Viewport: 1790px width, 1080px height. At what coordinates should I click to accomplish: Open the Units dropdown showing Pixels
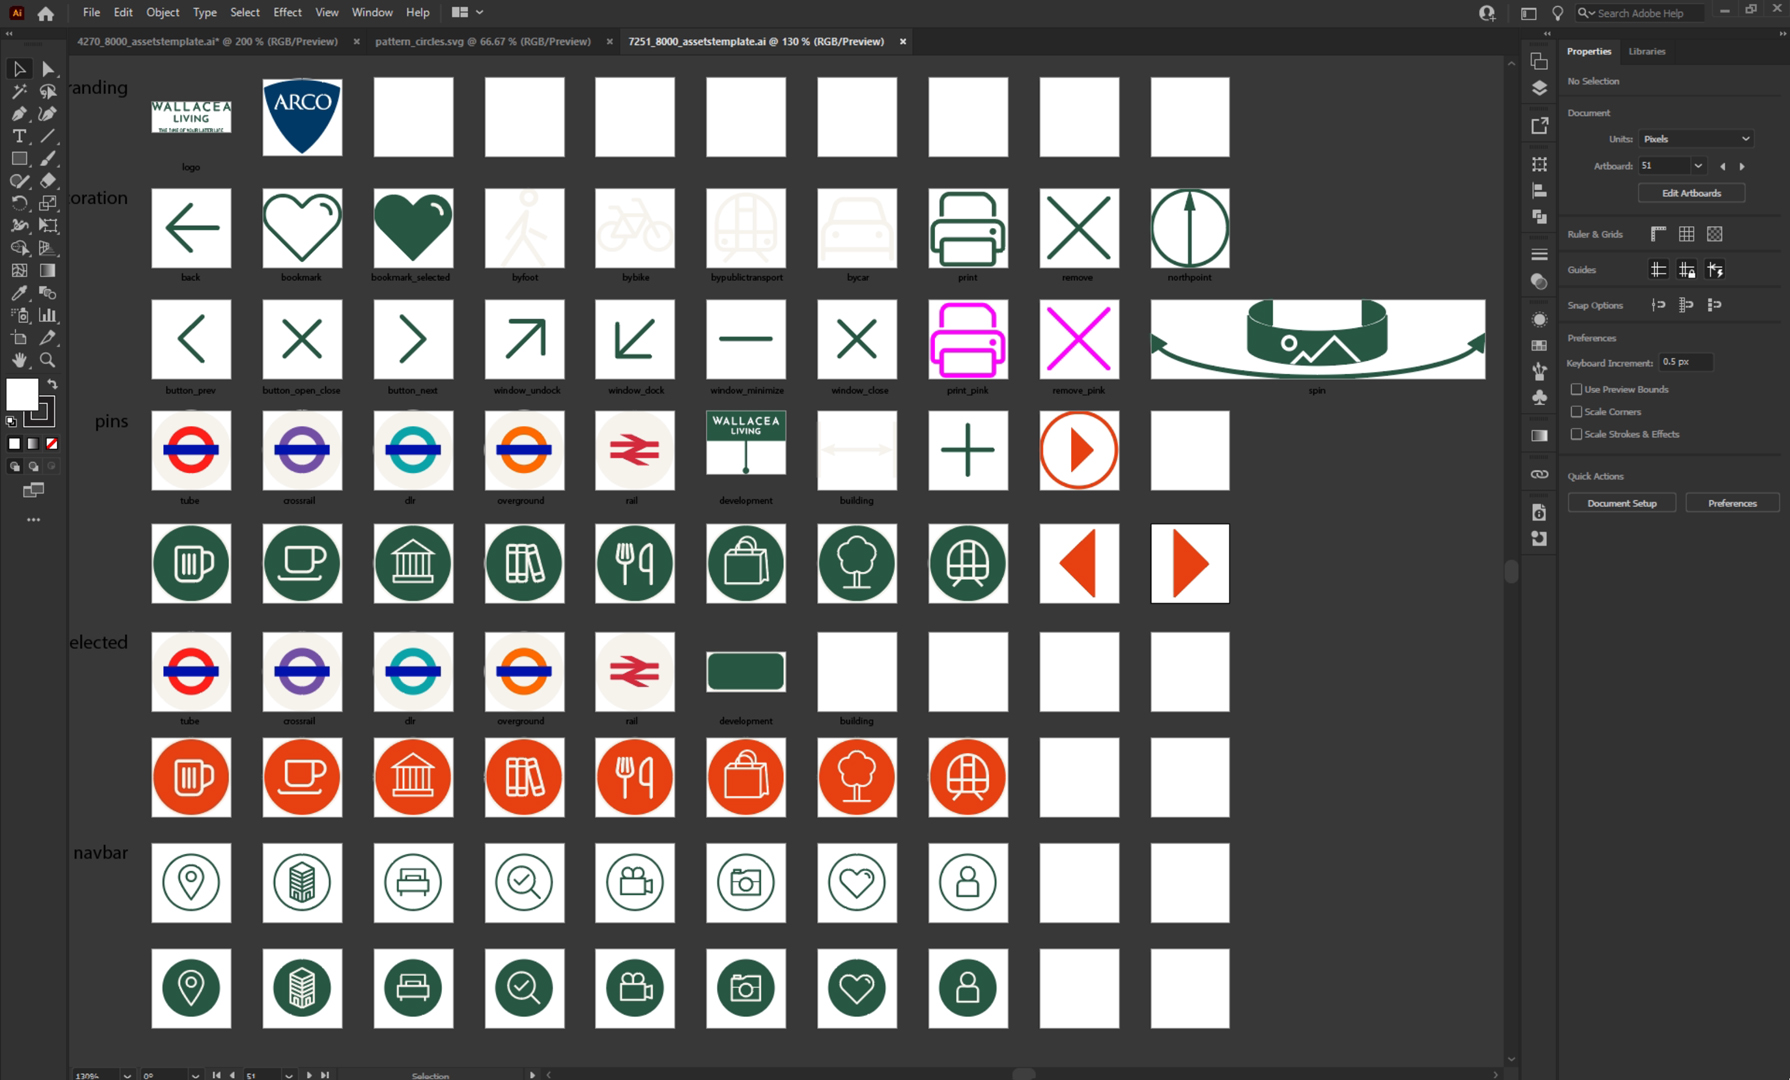coord(1696,139)
